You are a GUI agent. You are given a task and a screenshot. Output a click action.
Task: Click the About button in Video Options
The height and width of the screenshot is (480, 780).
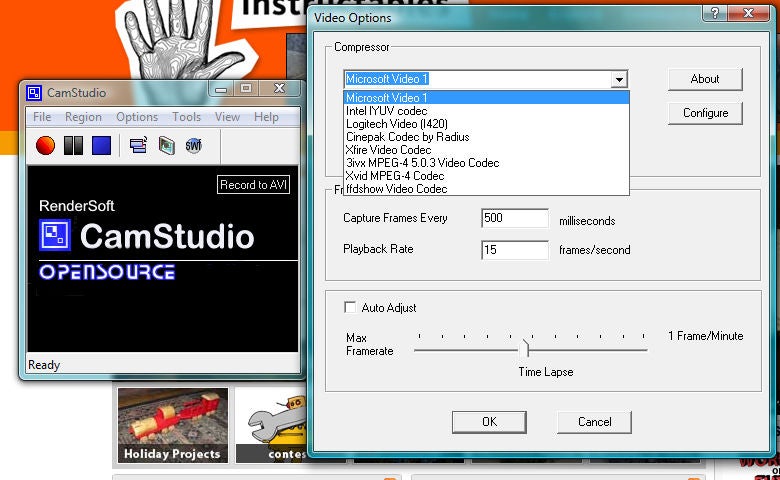click(x=705, y=79)
